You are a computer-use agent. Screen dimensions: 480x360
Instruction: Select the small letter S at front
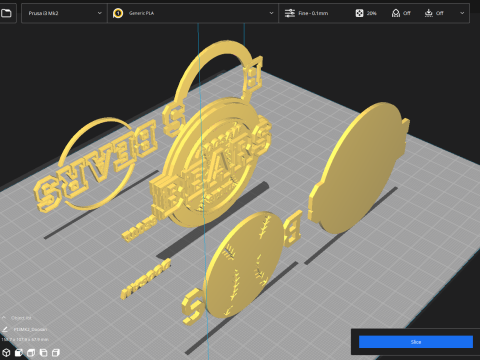(x=192, y=307)
